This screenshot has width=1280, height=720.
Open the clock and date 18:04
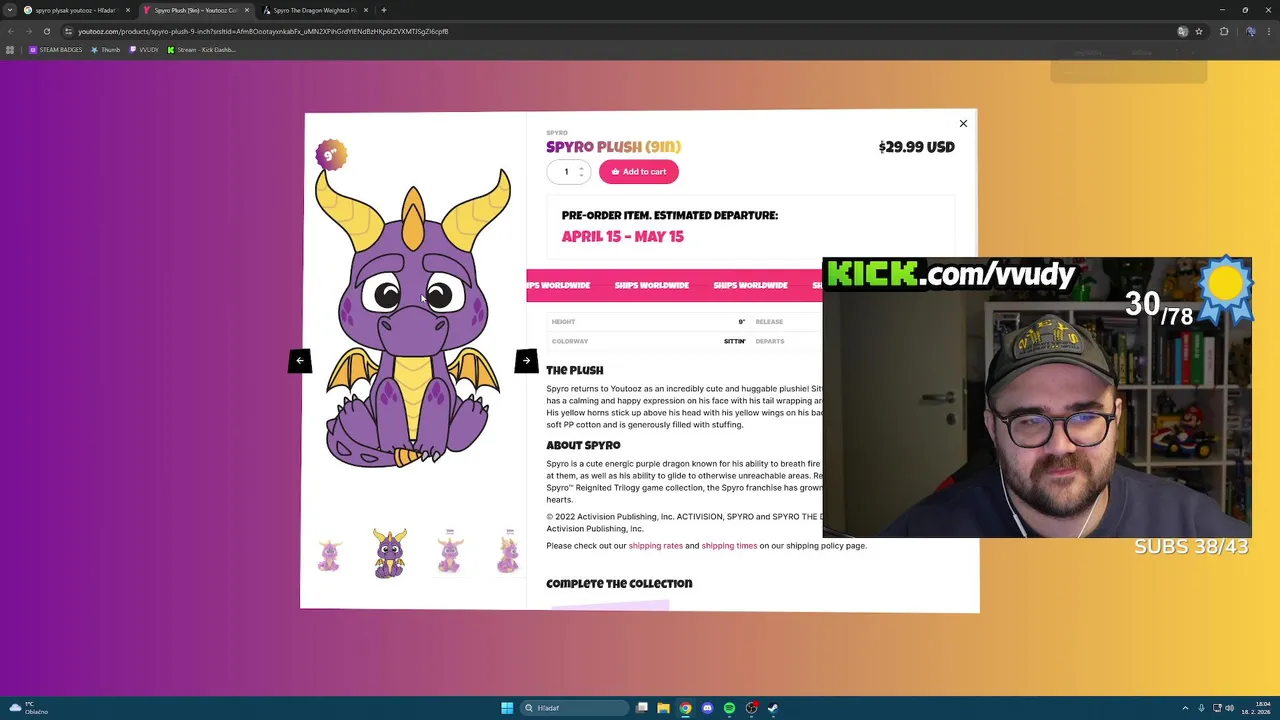pyautogui.click(x=1256, y=708)
